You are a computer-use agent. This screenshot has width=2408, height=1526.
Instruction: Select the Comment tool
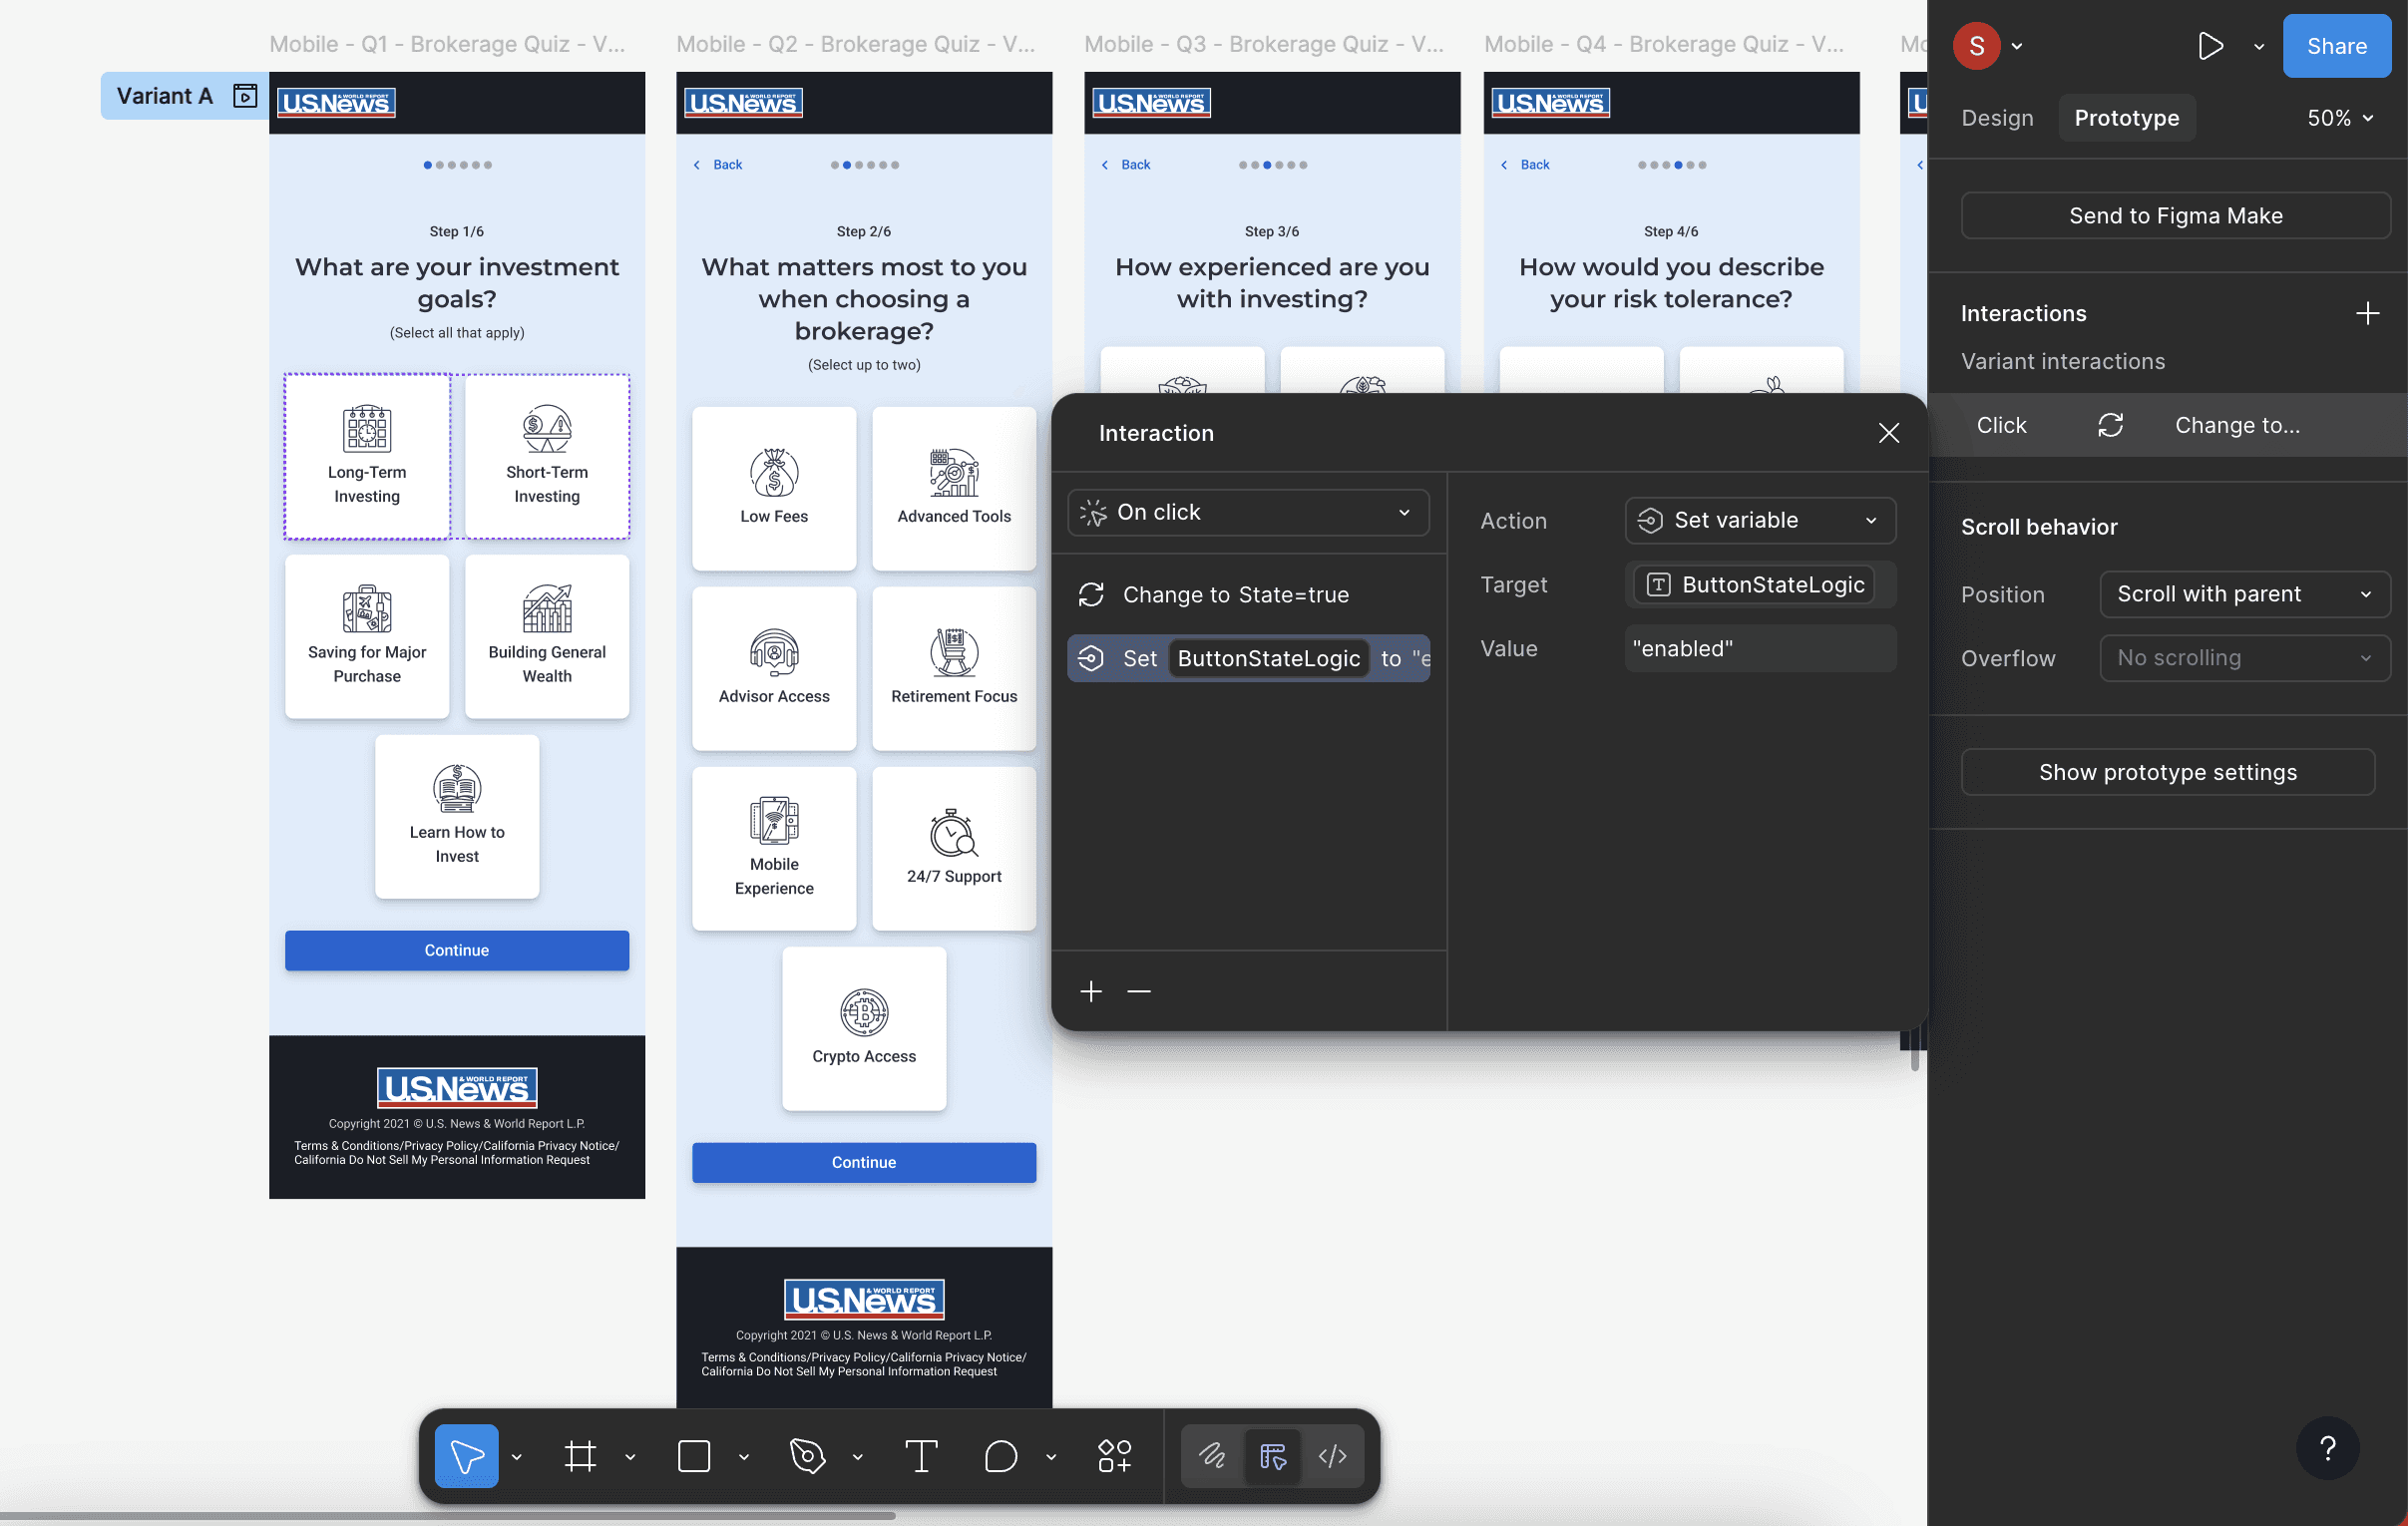1000,1455
